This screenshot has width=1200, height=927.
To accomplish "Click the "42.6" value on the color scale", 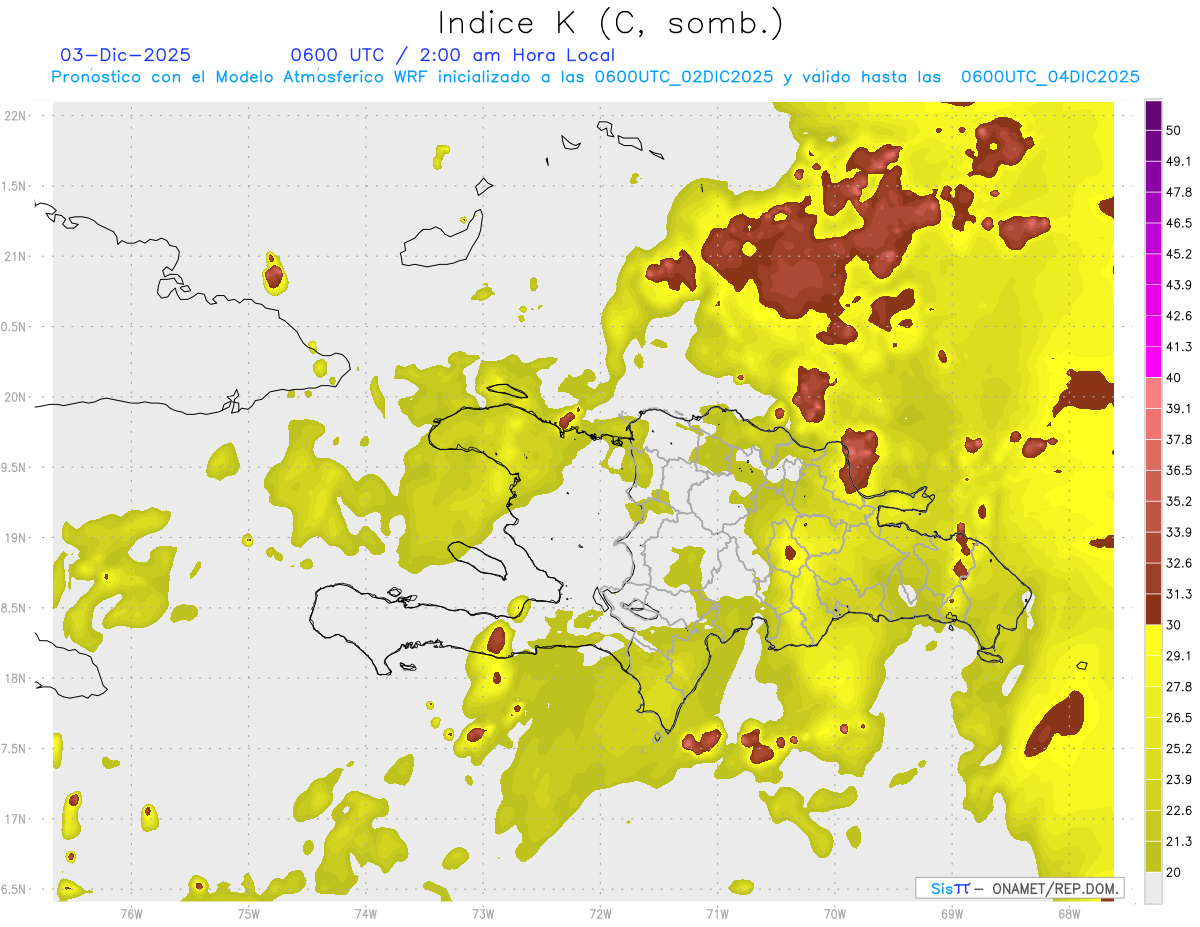I will point(1179,316).
